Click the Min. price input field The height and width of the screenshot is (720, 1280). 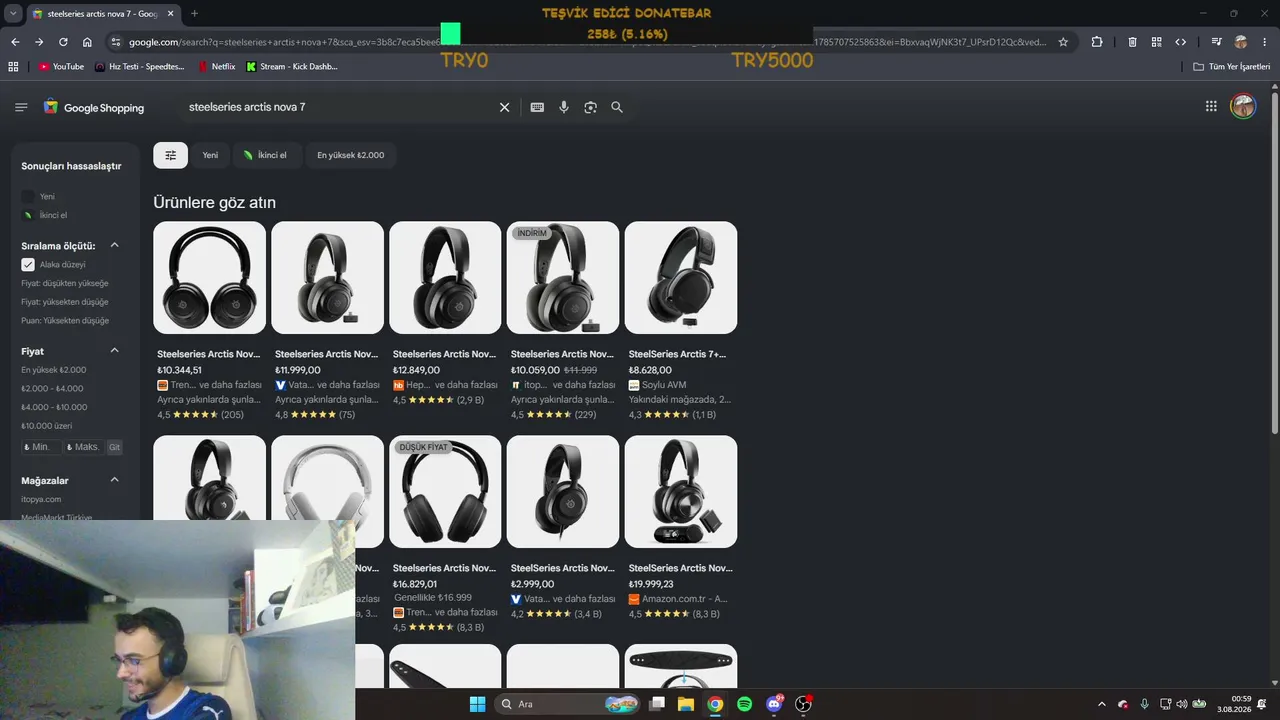click(40, 447)
